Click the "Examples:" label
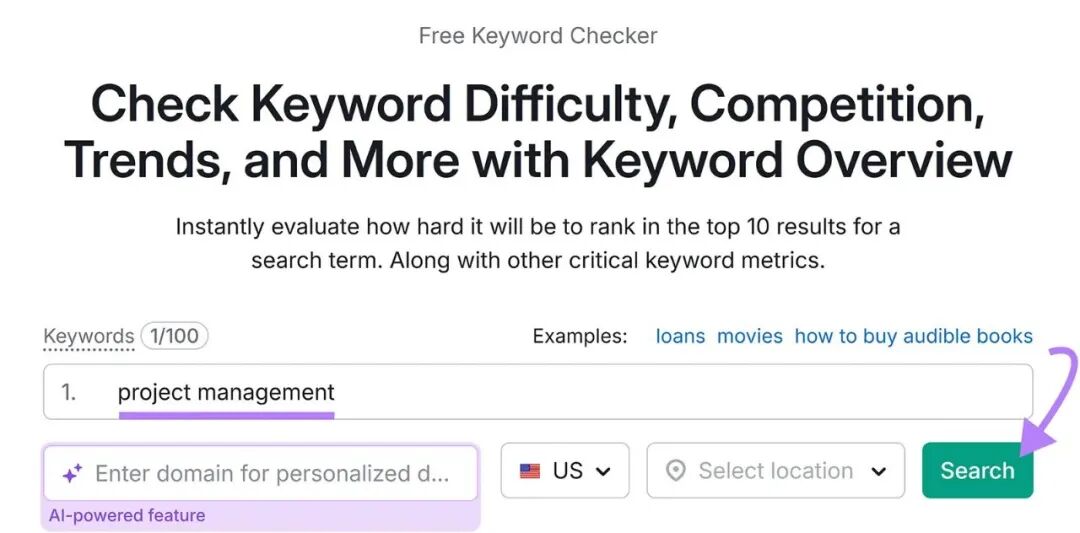This screenshot has width=1080, height=533. click(x=580, y=336)
